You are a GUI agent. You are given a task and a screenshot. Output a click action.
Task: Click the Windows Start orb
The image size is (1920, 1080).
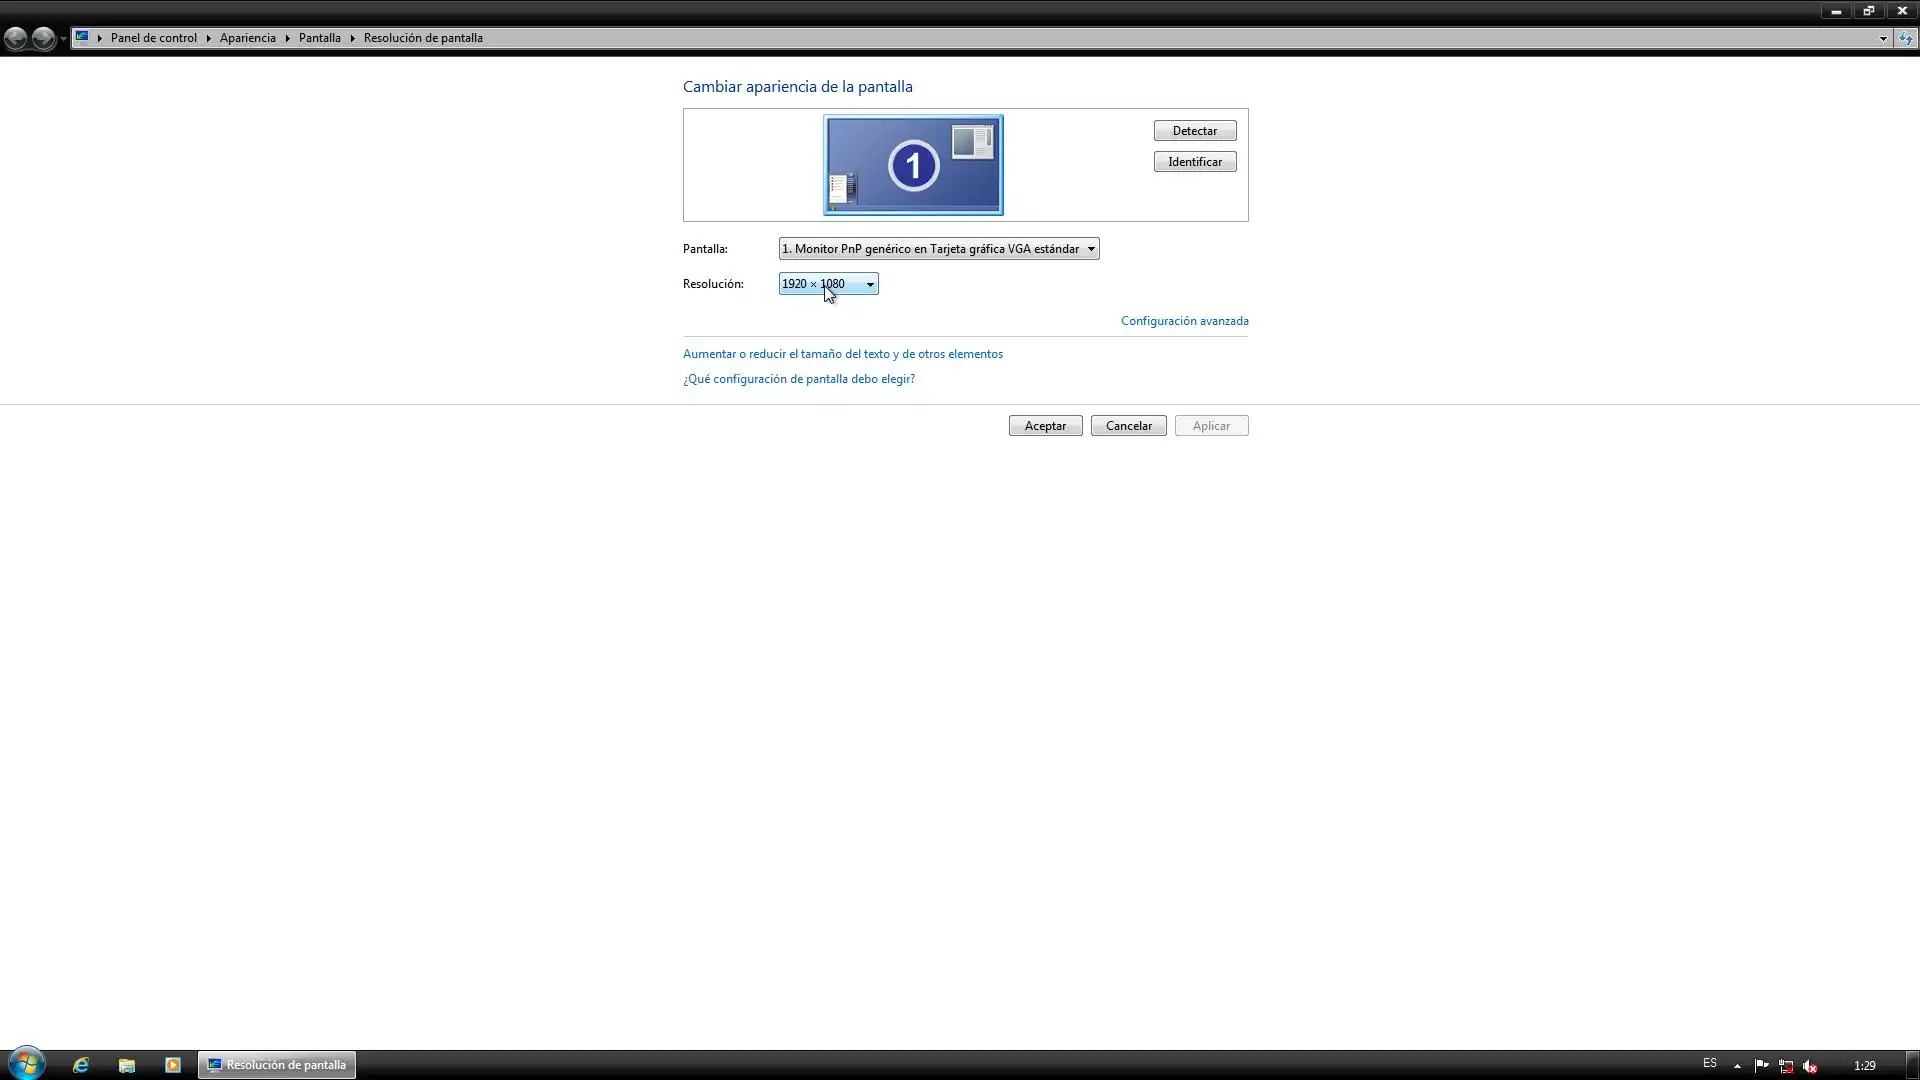26,1064
